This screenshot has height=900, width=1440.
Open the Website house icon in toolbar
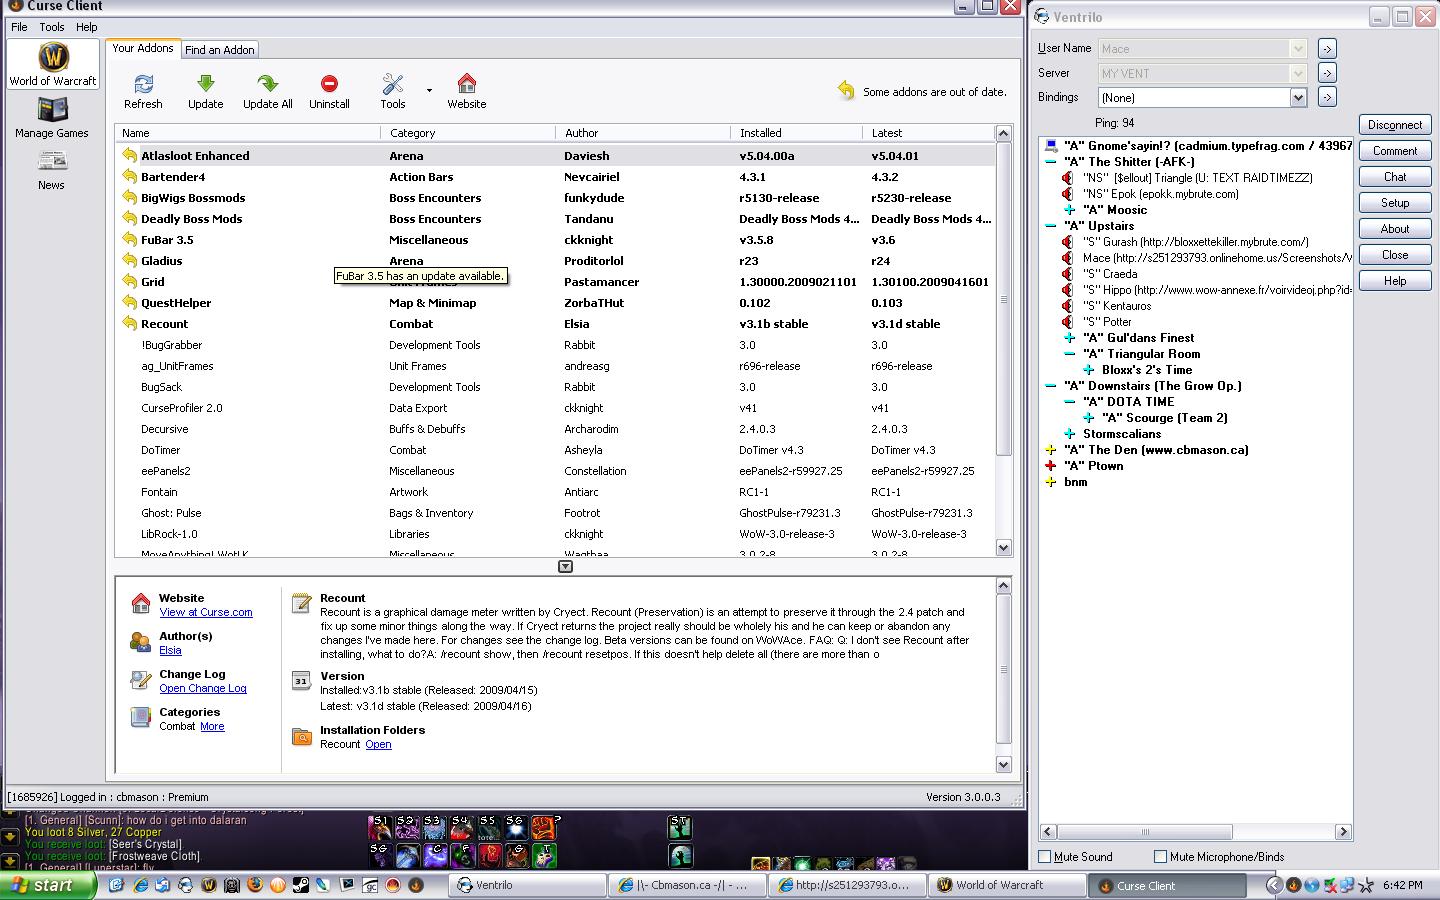click(x=466, y=85)
